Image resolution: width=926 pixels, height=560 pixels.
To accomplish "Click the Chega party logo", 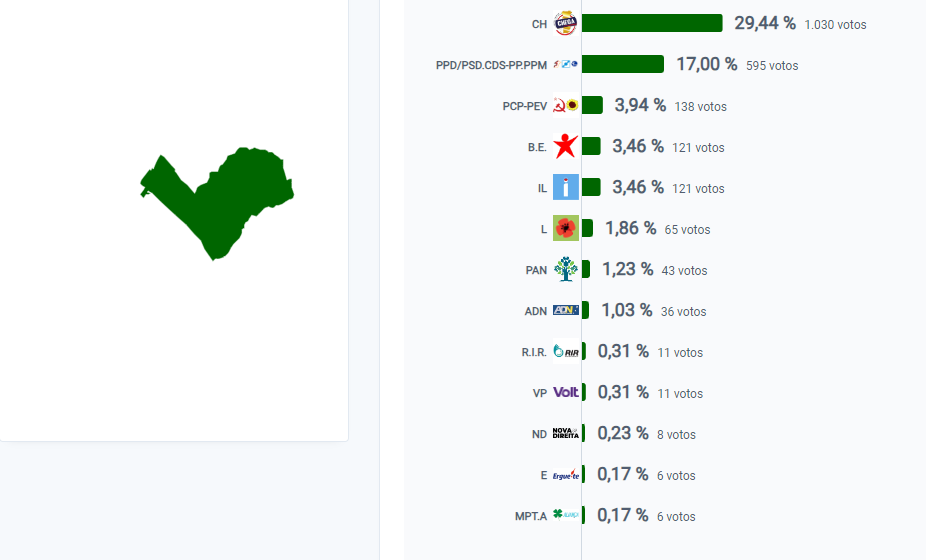I will click(565, 24).
